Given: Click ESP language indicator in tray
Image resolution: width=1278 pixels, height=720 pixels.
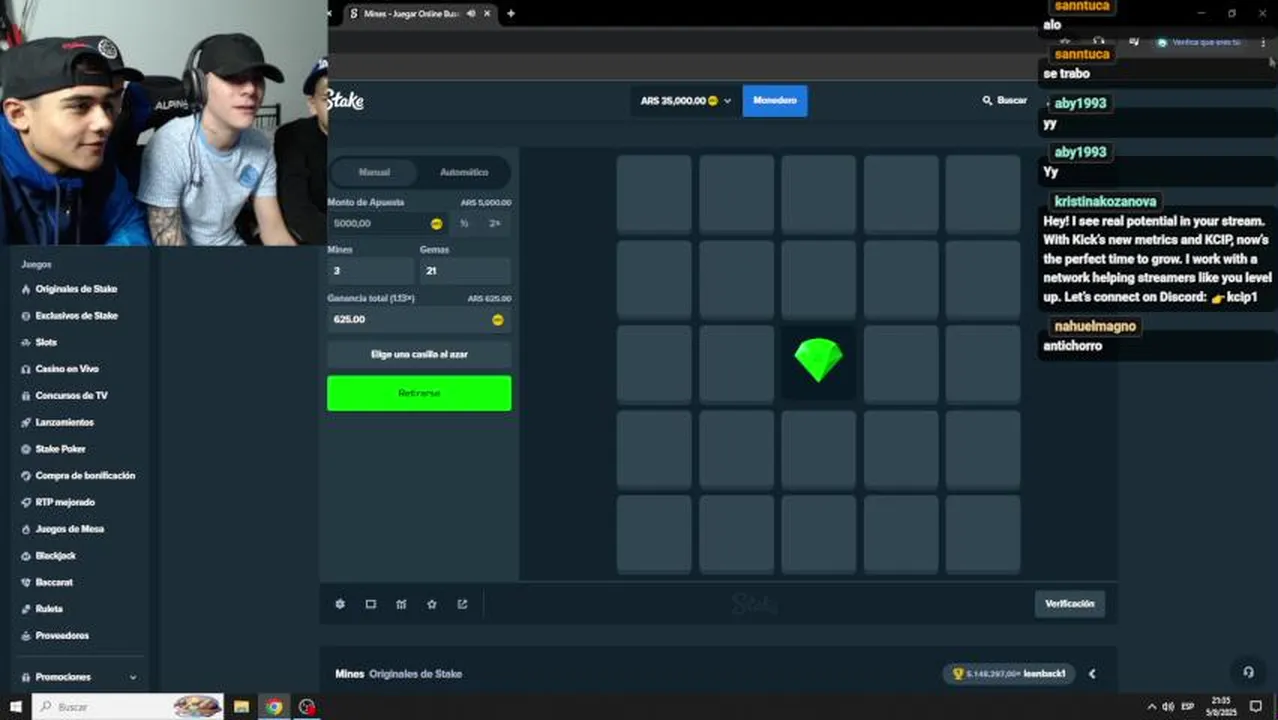Looking at the screenshot, I should [1188, 707].
